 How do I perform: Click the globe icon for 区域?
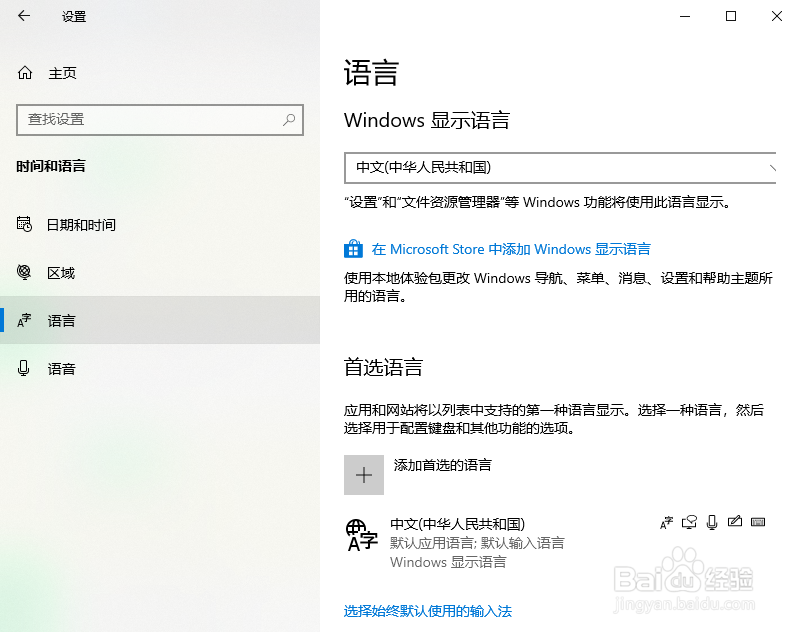point(24,272)
